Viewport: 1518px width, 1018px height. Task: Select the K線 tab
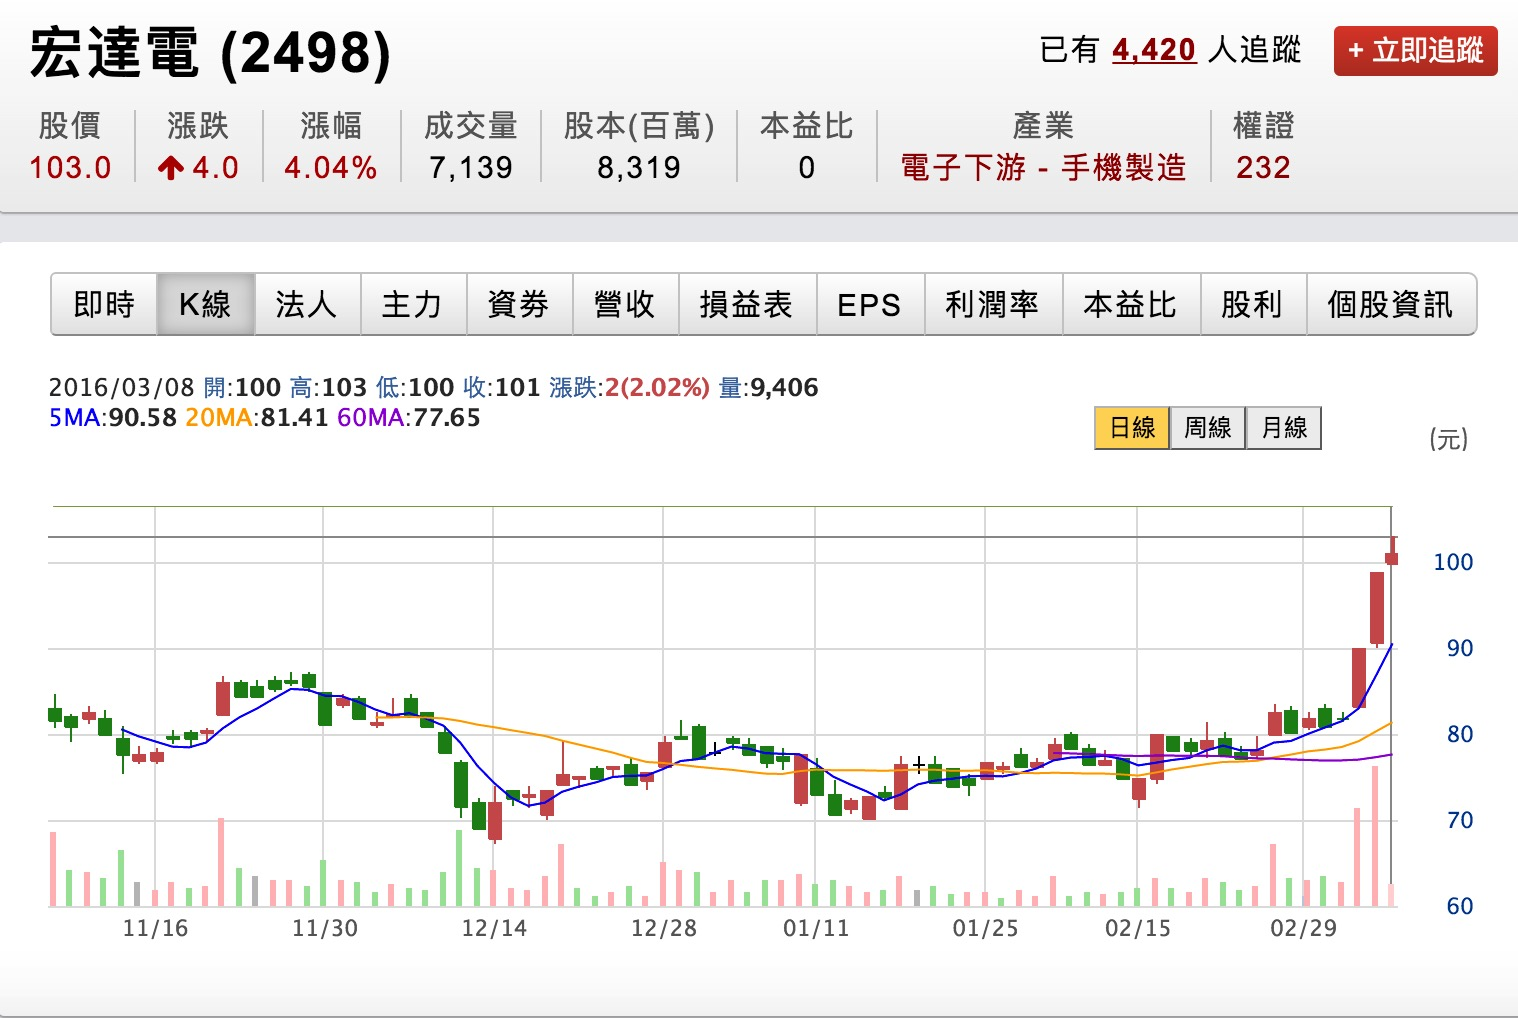[x=205, y=304]
